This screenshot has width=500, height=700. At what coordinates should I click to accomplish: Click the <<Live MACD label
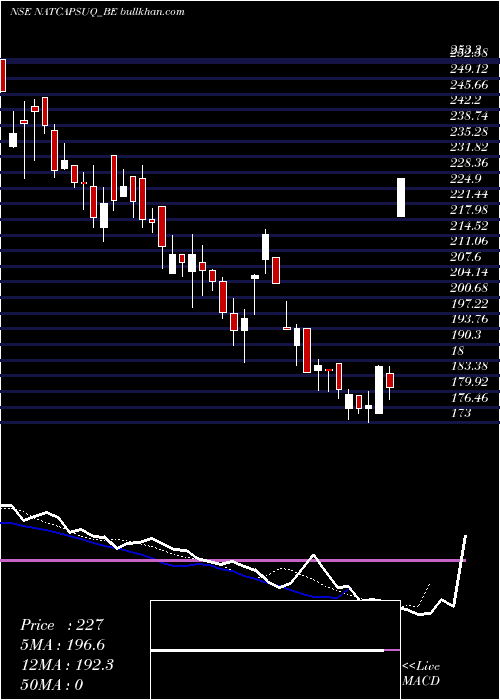(421, 673)
